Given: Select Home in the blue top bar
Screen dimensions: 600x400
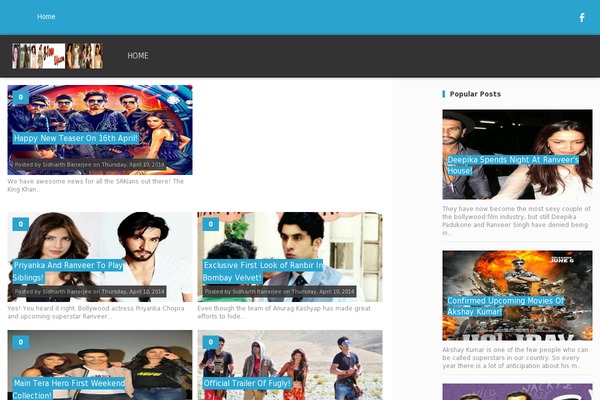Looking at the screenshot, I should pyautogui.click(x=46, y=17).
